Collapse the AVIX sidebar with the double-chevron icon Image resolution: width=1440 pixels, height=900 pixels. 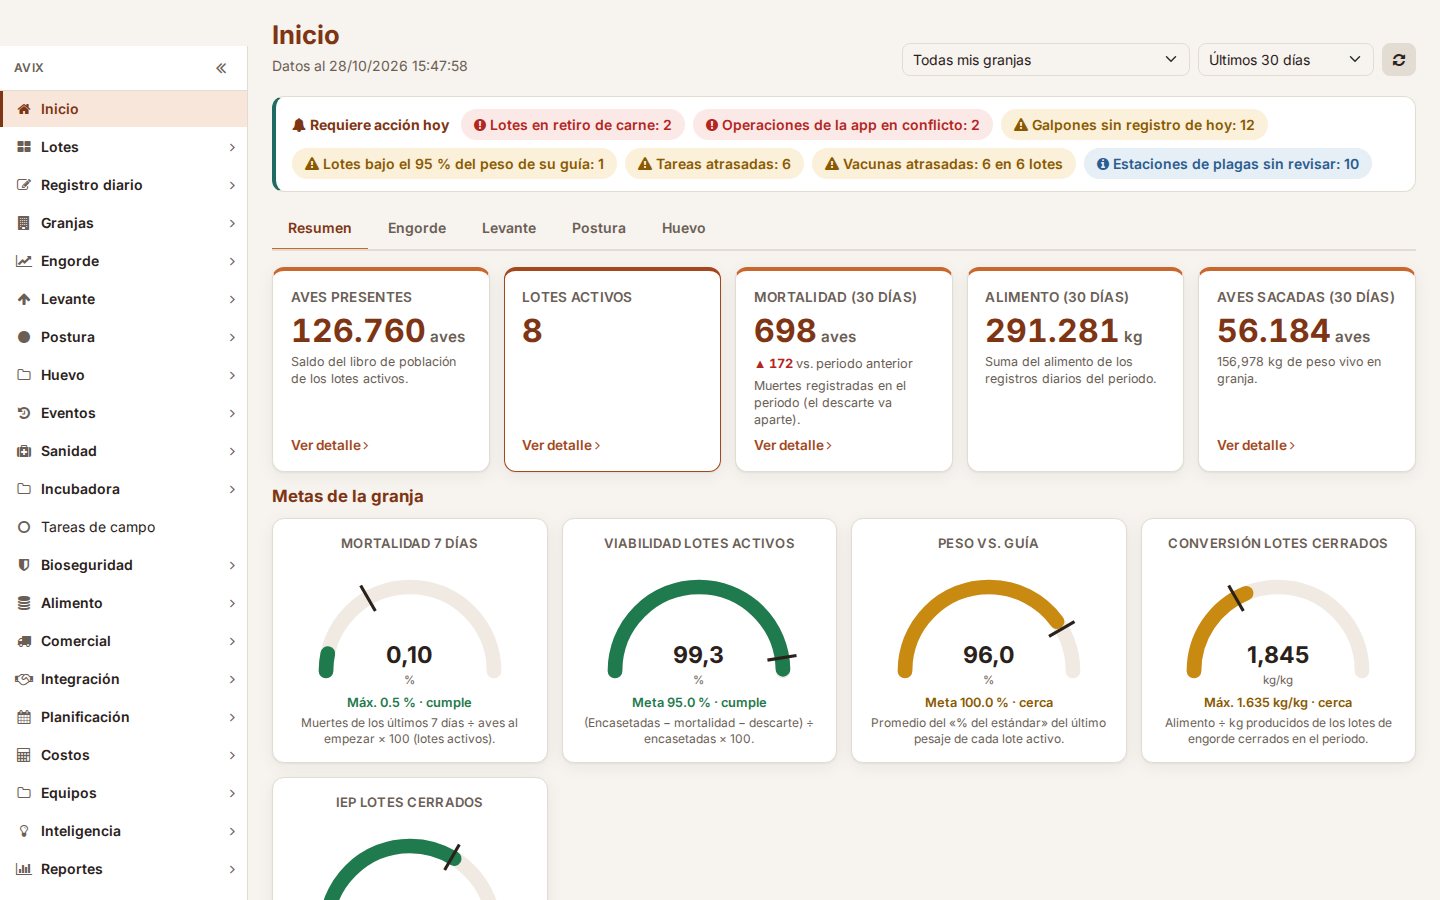coord(221,68)
